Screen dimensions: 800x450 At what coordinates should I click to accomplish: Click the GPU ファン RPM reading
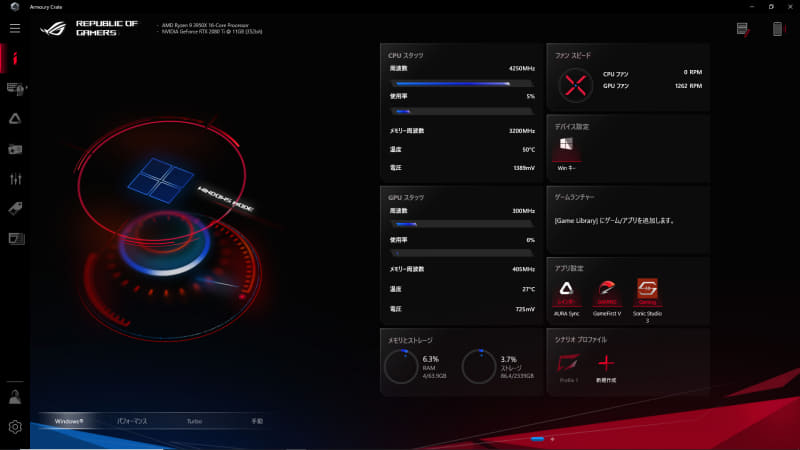pos(688,86)
